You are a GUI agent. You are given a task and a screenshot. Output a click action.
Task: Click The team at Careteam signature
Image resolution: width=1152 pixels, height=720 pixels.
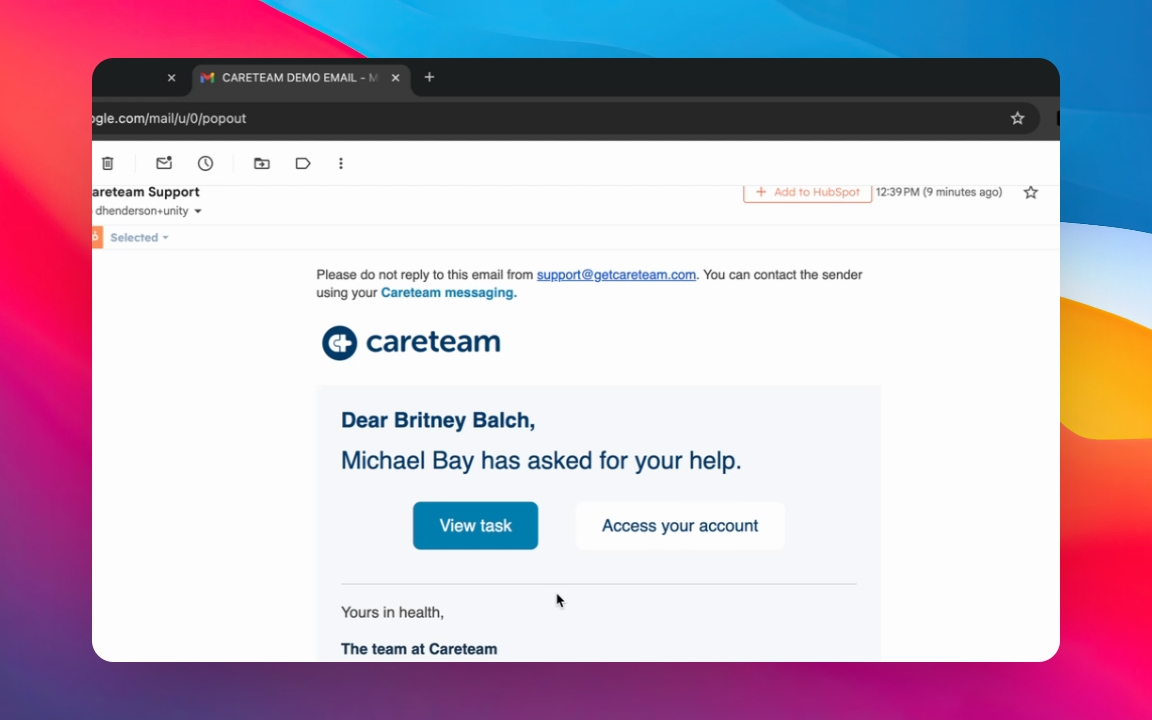pyautogui.click(x=419, y=649)
